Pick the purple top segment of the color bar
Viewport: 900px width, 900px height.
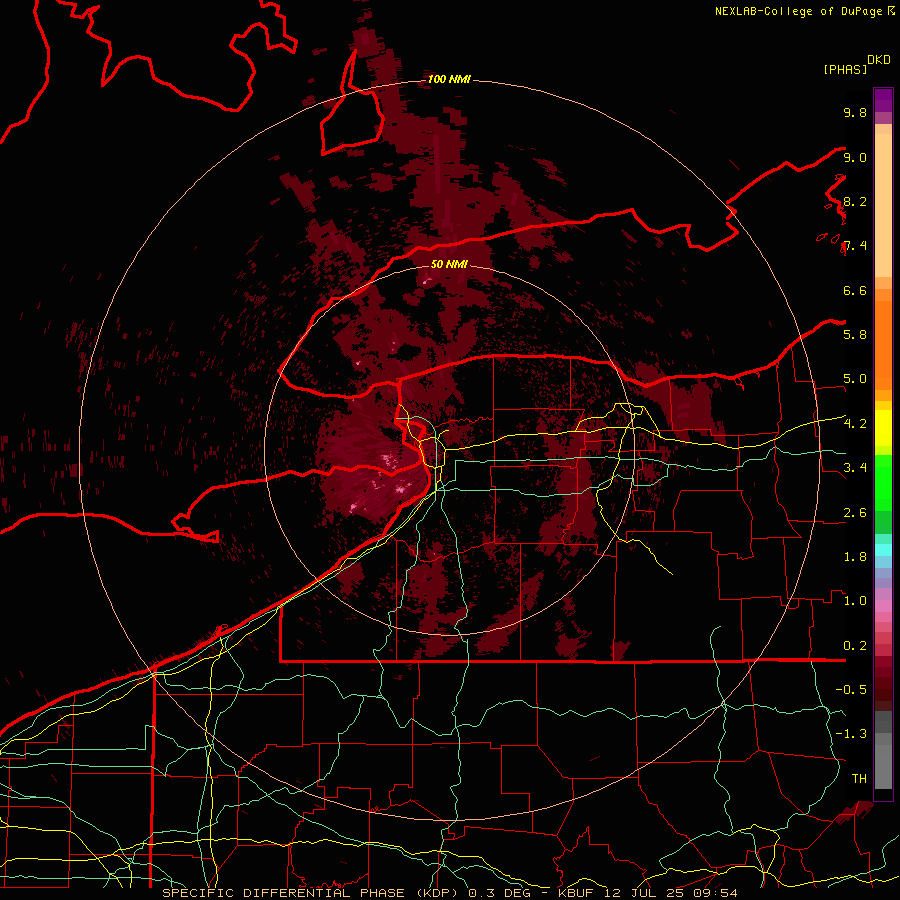point(883,100)
